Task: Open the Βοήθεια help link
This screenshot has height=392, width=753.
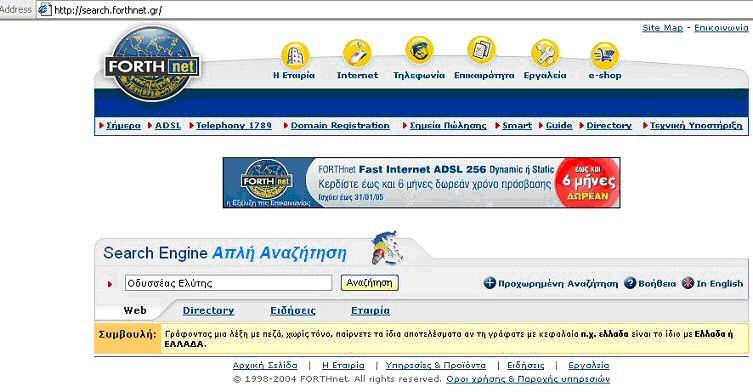Action: point(657,283)
